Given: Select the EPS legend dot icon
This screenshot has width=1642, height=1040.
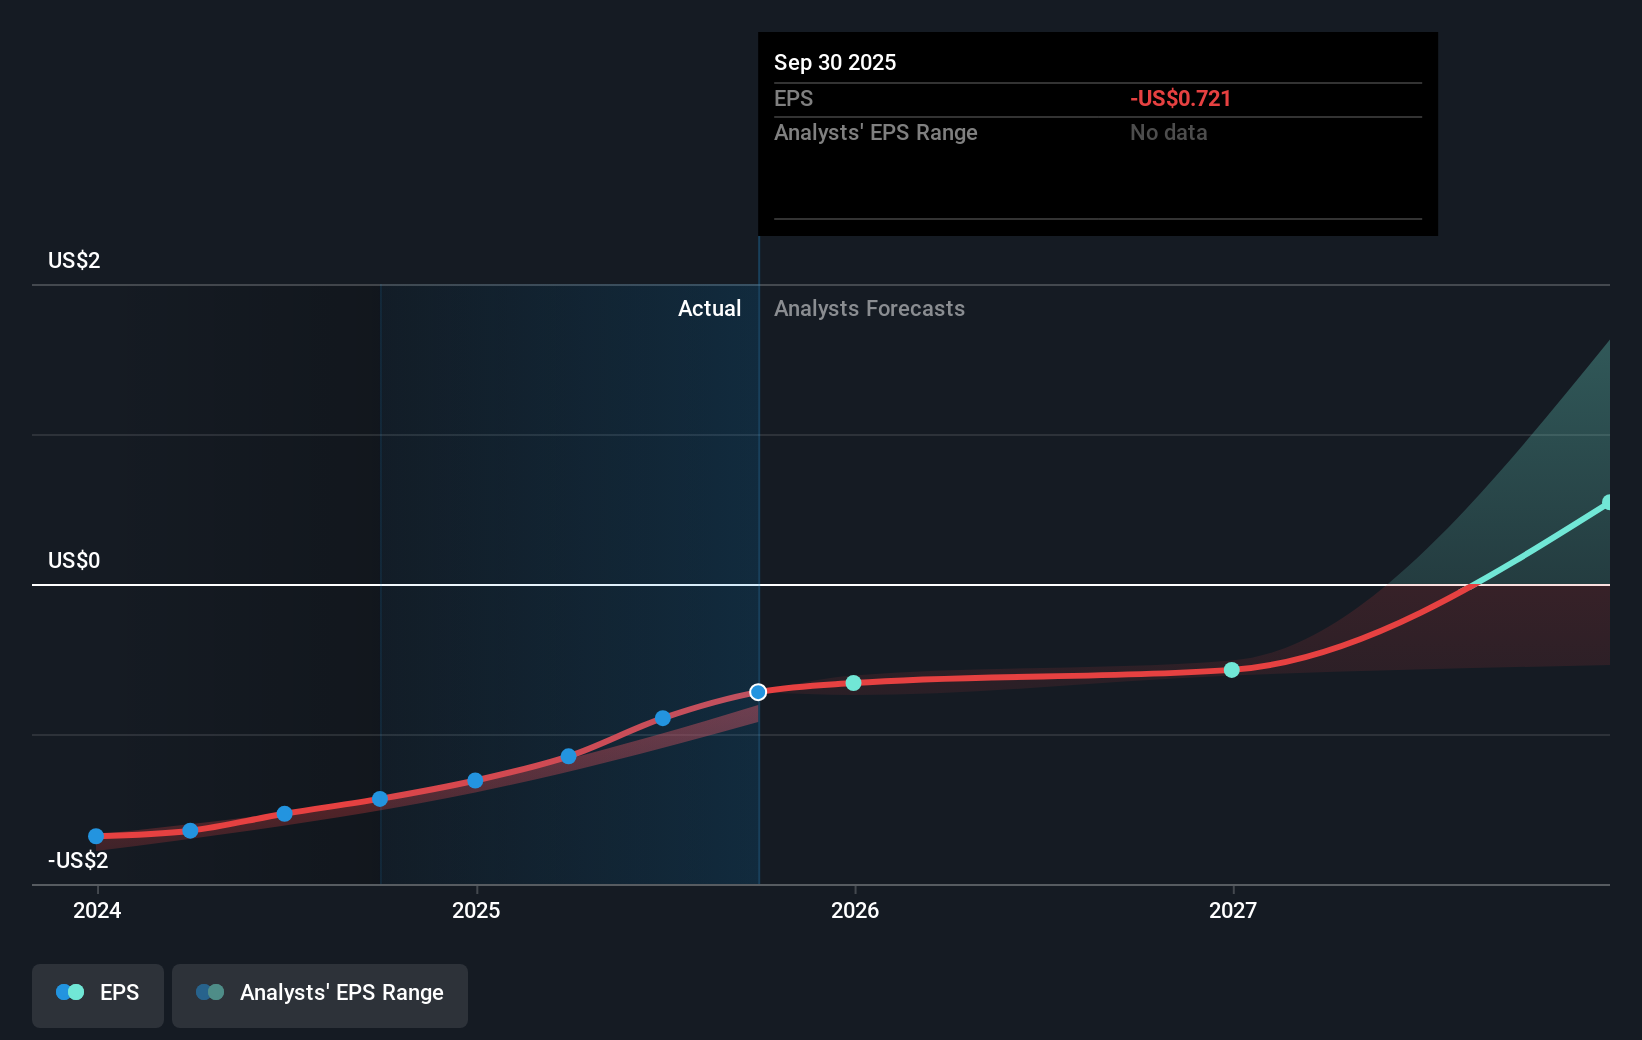Looking at the screenshot, I should click(x=70, y=991).
